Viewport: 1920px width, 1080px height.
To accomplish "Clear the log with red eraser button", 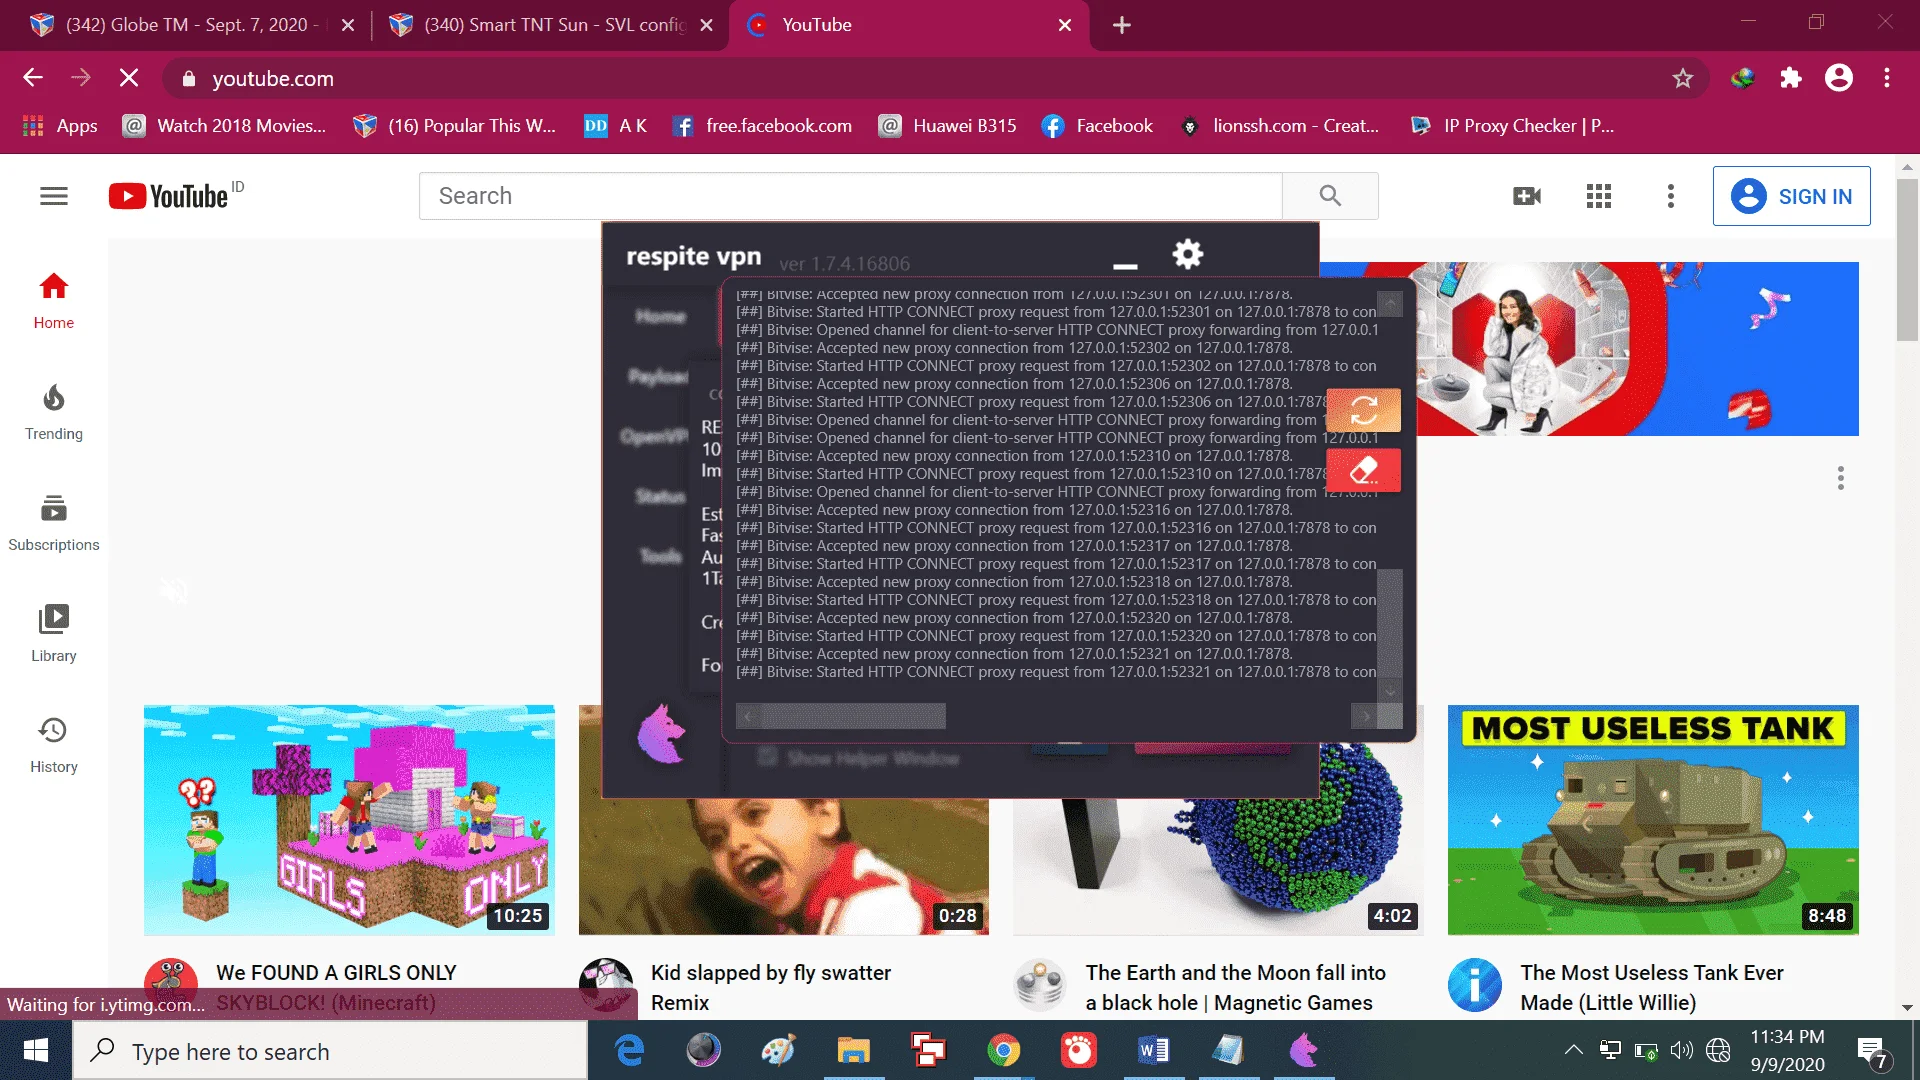I will (x=1363, y=470).
